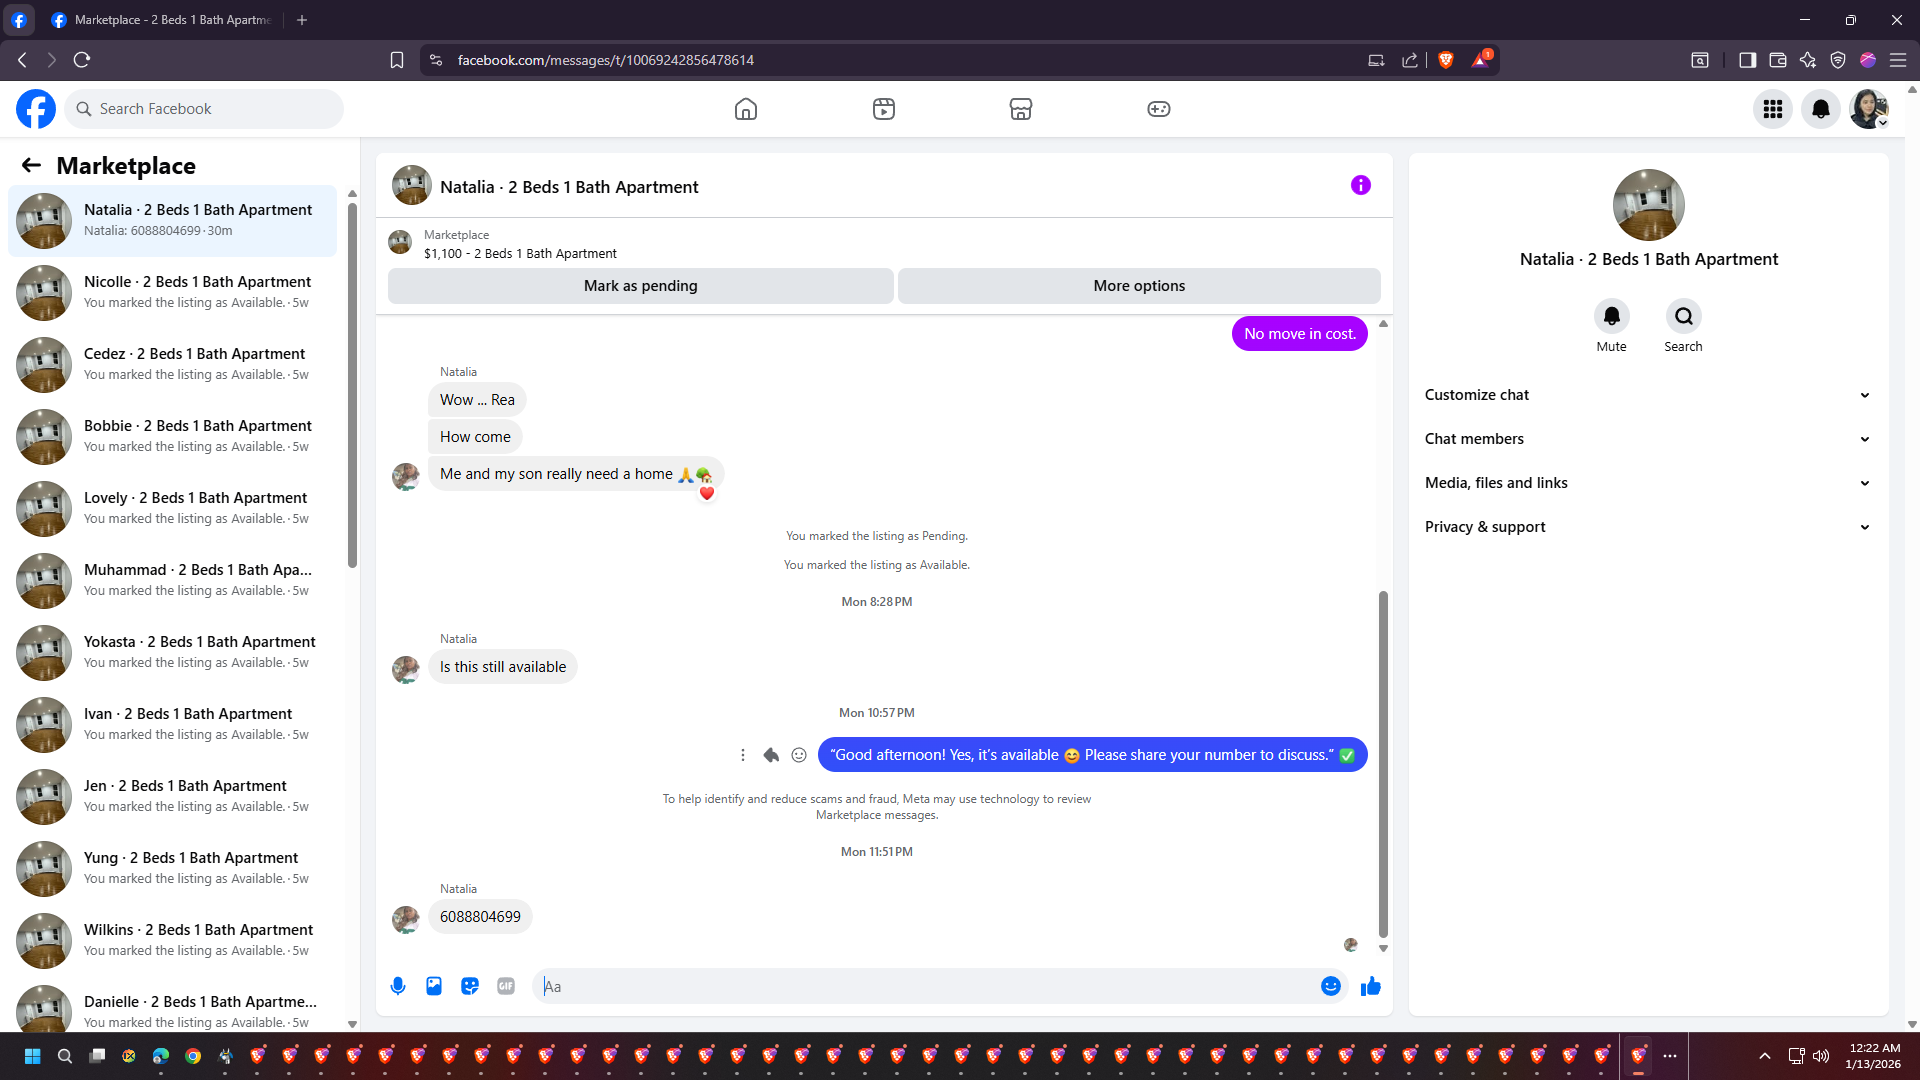
Task: Open the sticker picker icon
Action: tap(470, 986)
